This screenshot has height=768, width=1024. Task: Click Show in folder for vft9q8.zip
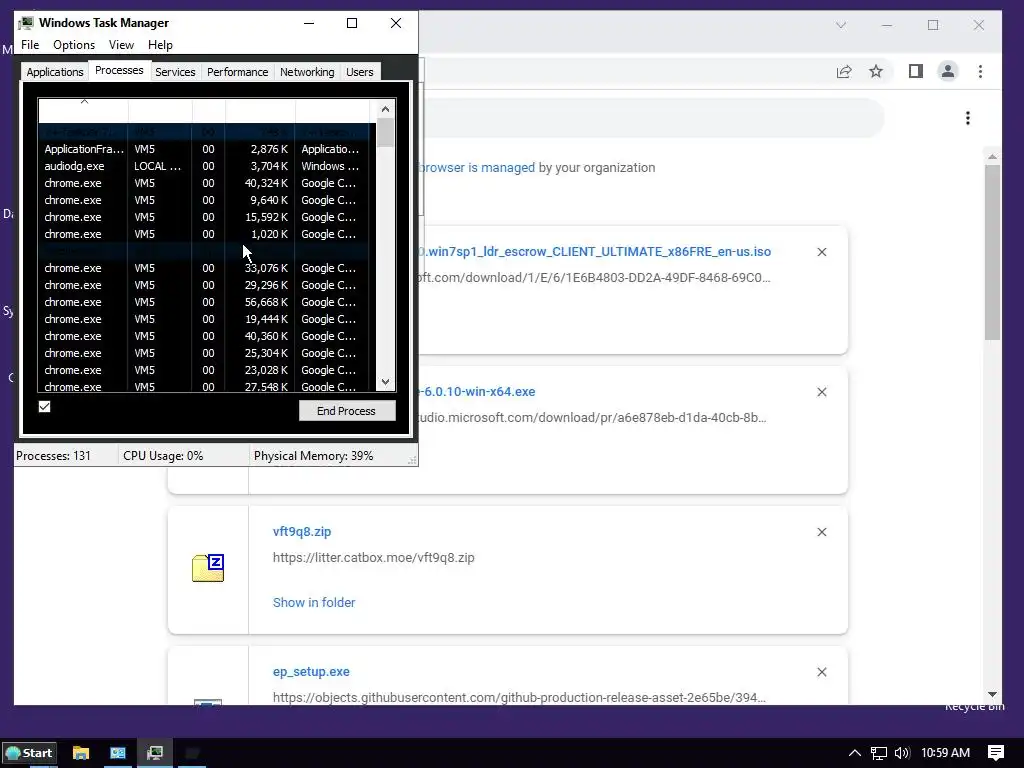click(x=314, y=603)
